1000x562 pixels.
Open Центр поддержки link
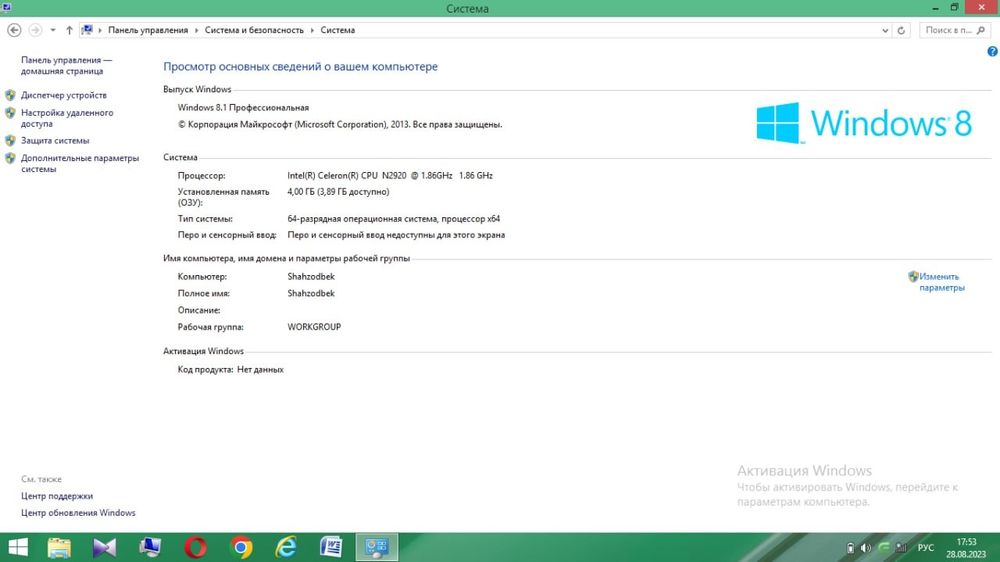[57, 496]
